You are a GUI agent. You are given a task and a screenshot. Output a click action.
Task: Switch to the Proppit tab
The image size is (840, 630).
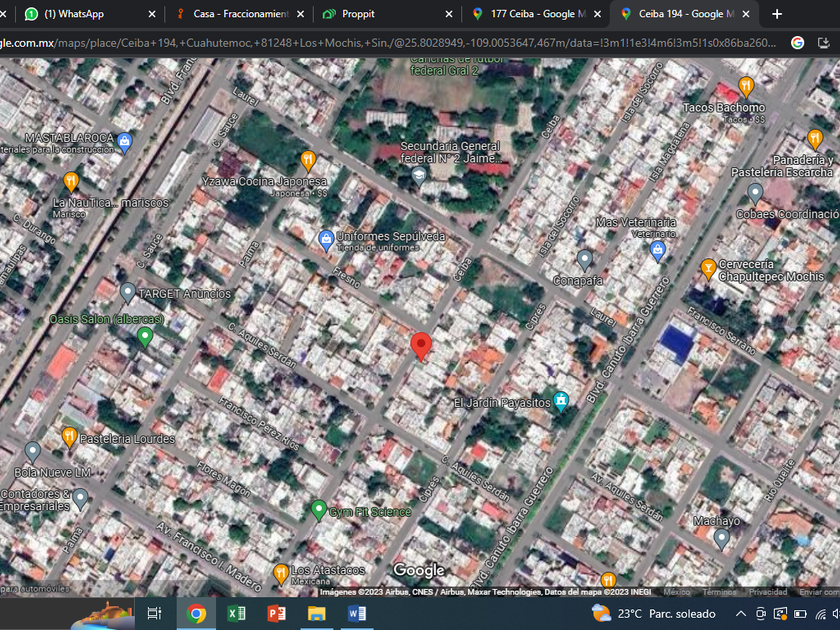(358, 14)
